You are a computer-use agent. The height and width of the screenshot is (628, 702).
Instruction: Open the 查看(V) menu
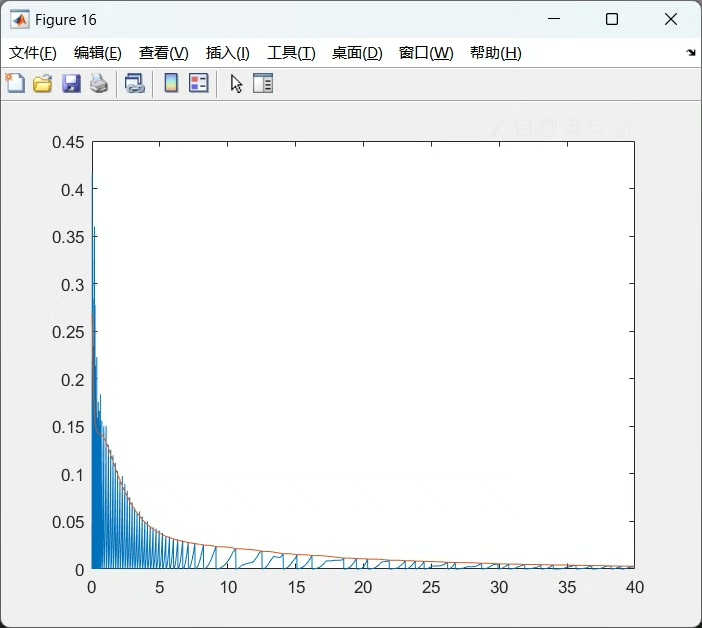(163, 53)
